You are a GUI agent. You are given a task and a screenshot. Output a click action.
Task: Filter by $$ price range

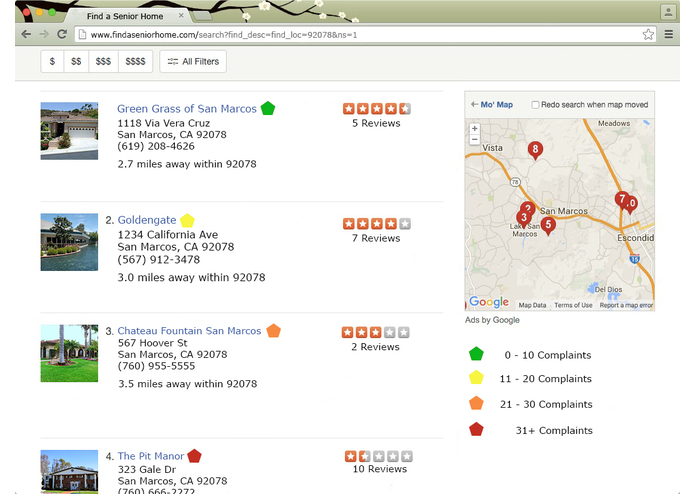76,61
